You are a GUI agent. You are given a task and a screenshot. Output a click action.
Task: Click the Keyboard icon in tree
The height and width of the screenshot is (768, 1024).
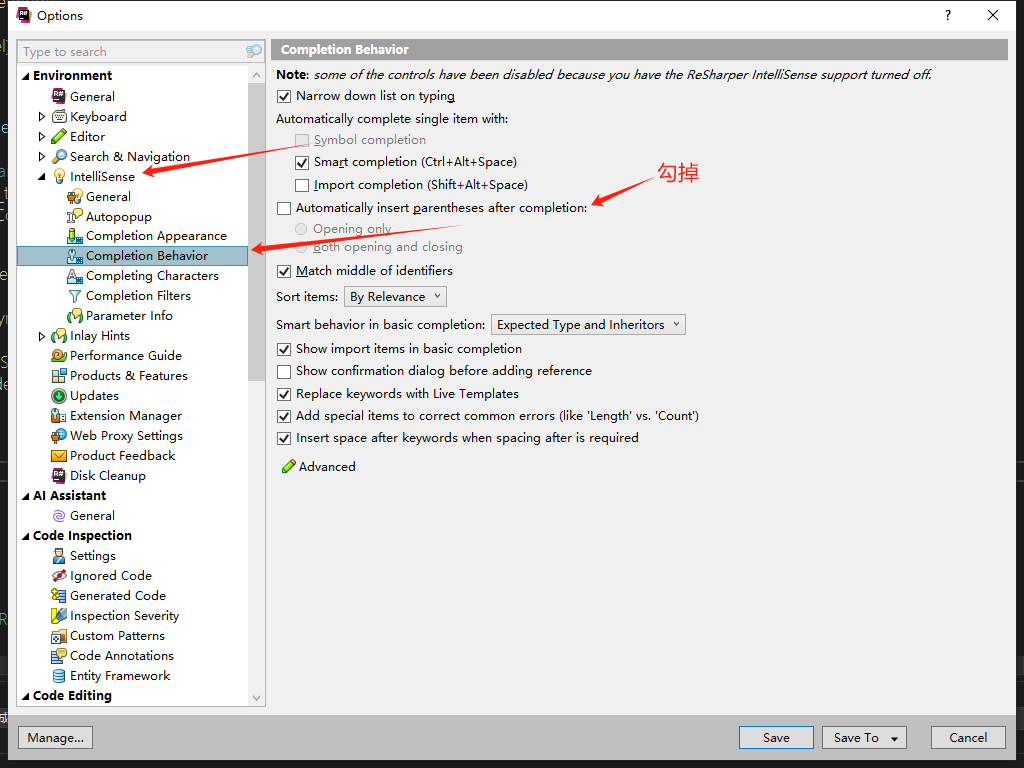pos(59,117)
